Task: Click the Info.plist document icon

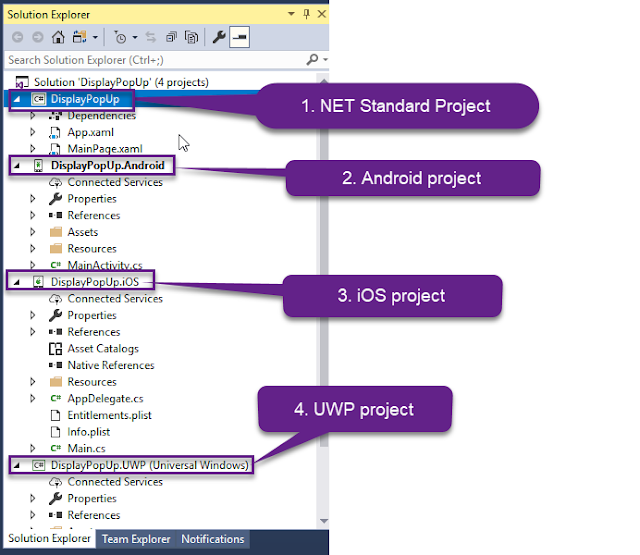Action: pyautogui.click(x=55, y=432)
